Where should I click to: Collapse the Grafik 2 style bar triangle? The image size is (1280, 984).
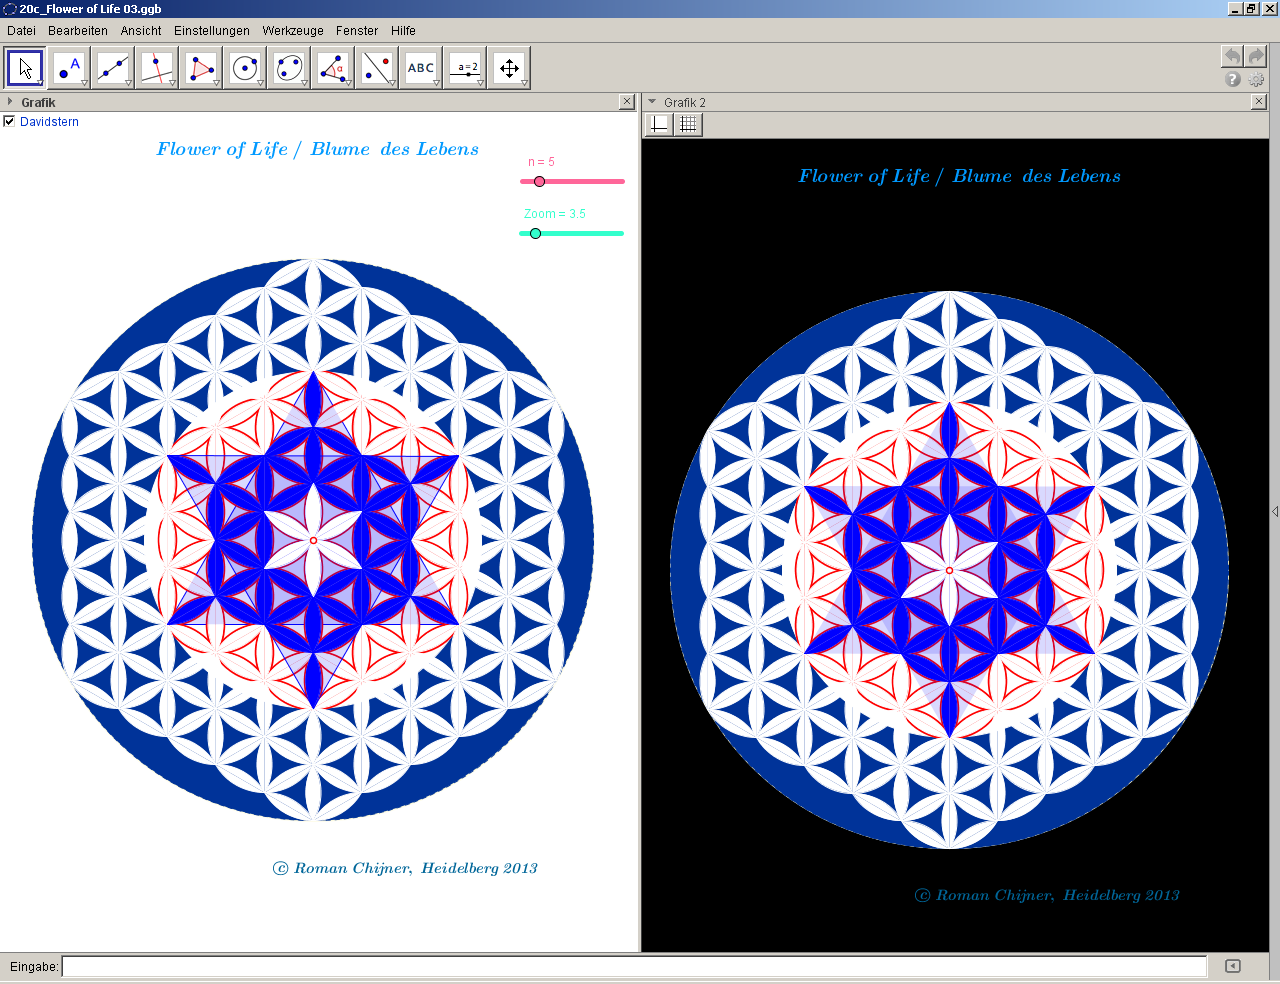(x=652, y=102)
